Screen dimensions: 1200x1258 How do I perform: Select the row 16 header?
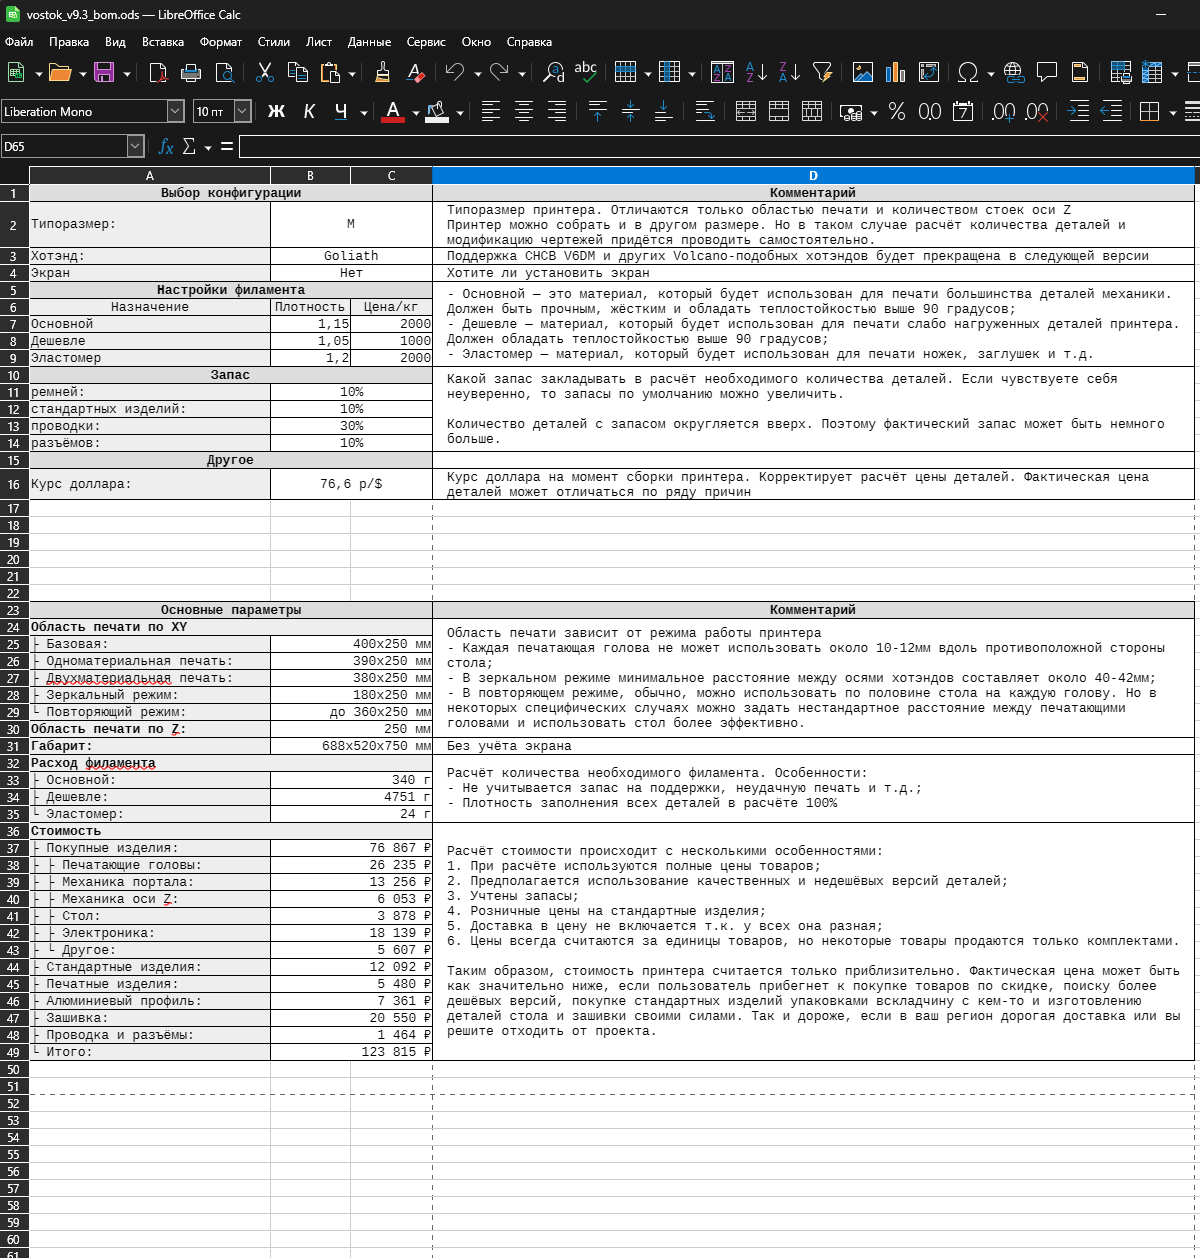[x=14, y=484]
